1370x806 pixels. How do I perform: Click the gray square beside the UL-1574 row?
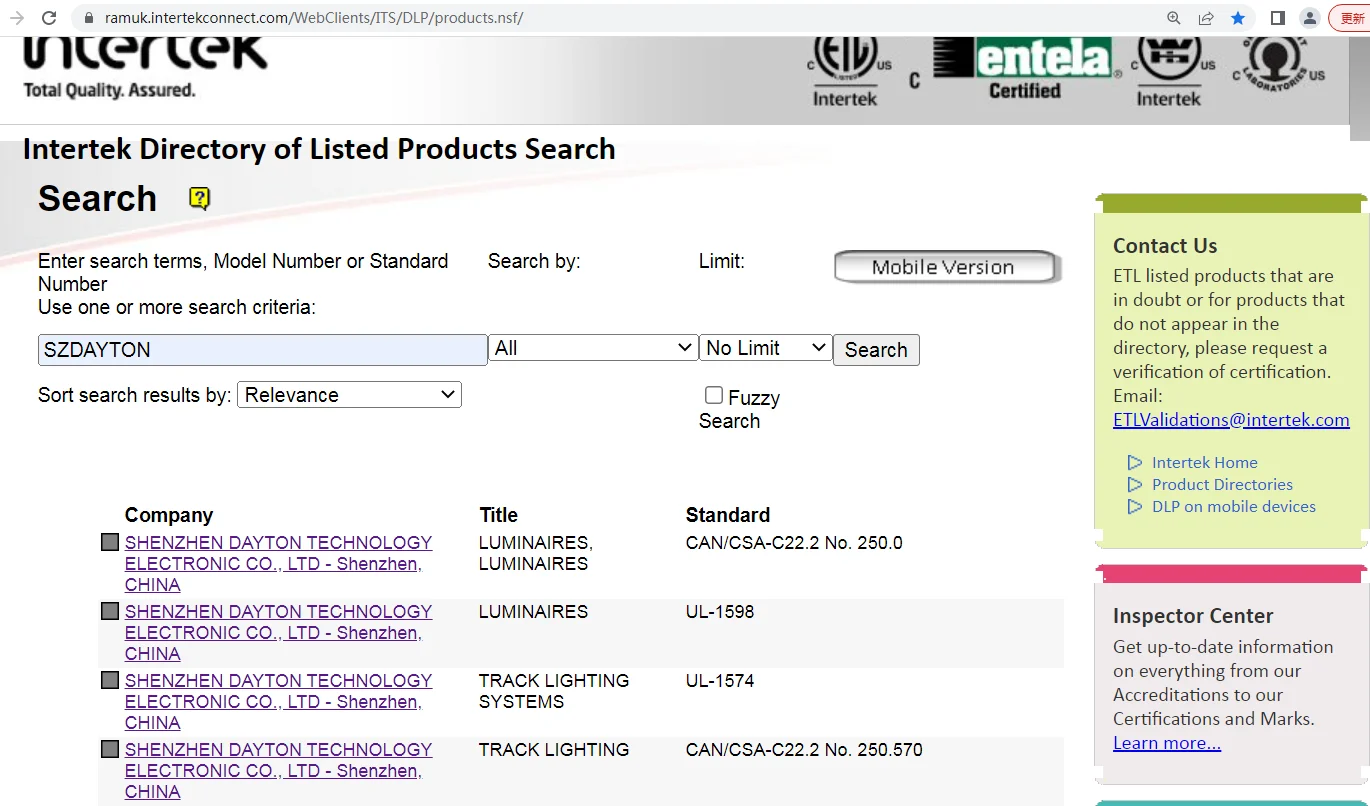(110, 681)
